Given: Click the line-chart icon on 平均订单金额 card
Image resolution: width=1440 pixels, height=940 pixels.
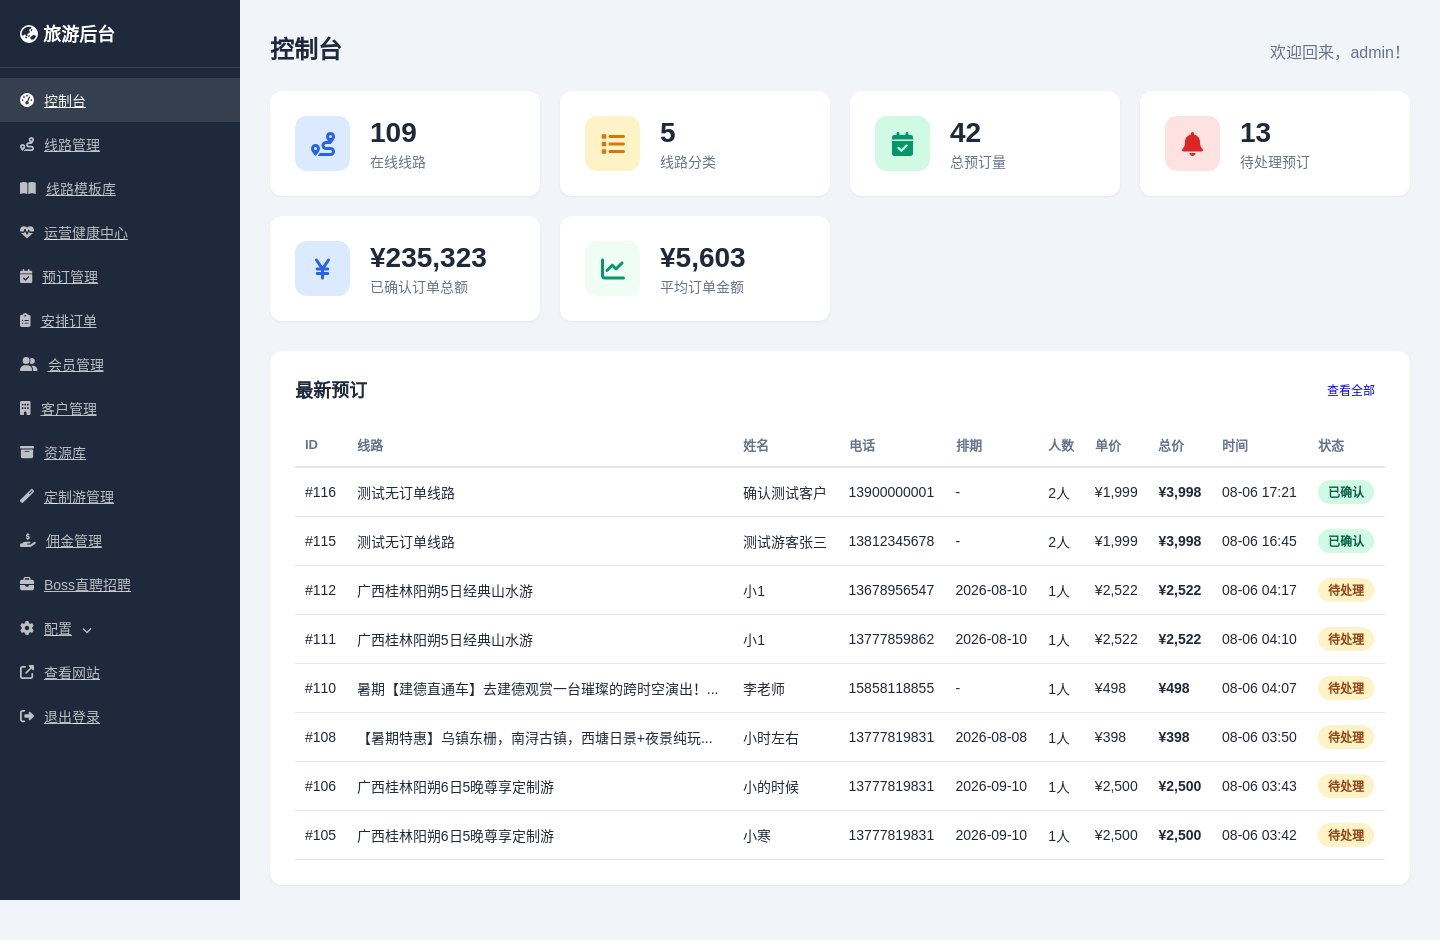Looking at the screenshot, I should pyautogui.click(x=612, y=269).
